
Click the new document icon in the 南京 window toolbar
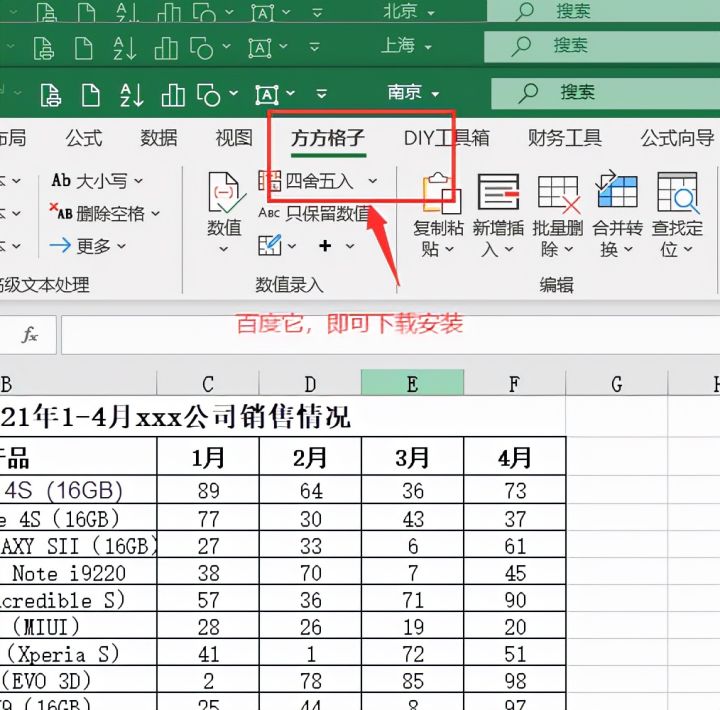click(90, 95)
